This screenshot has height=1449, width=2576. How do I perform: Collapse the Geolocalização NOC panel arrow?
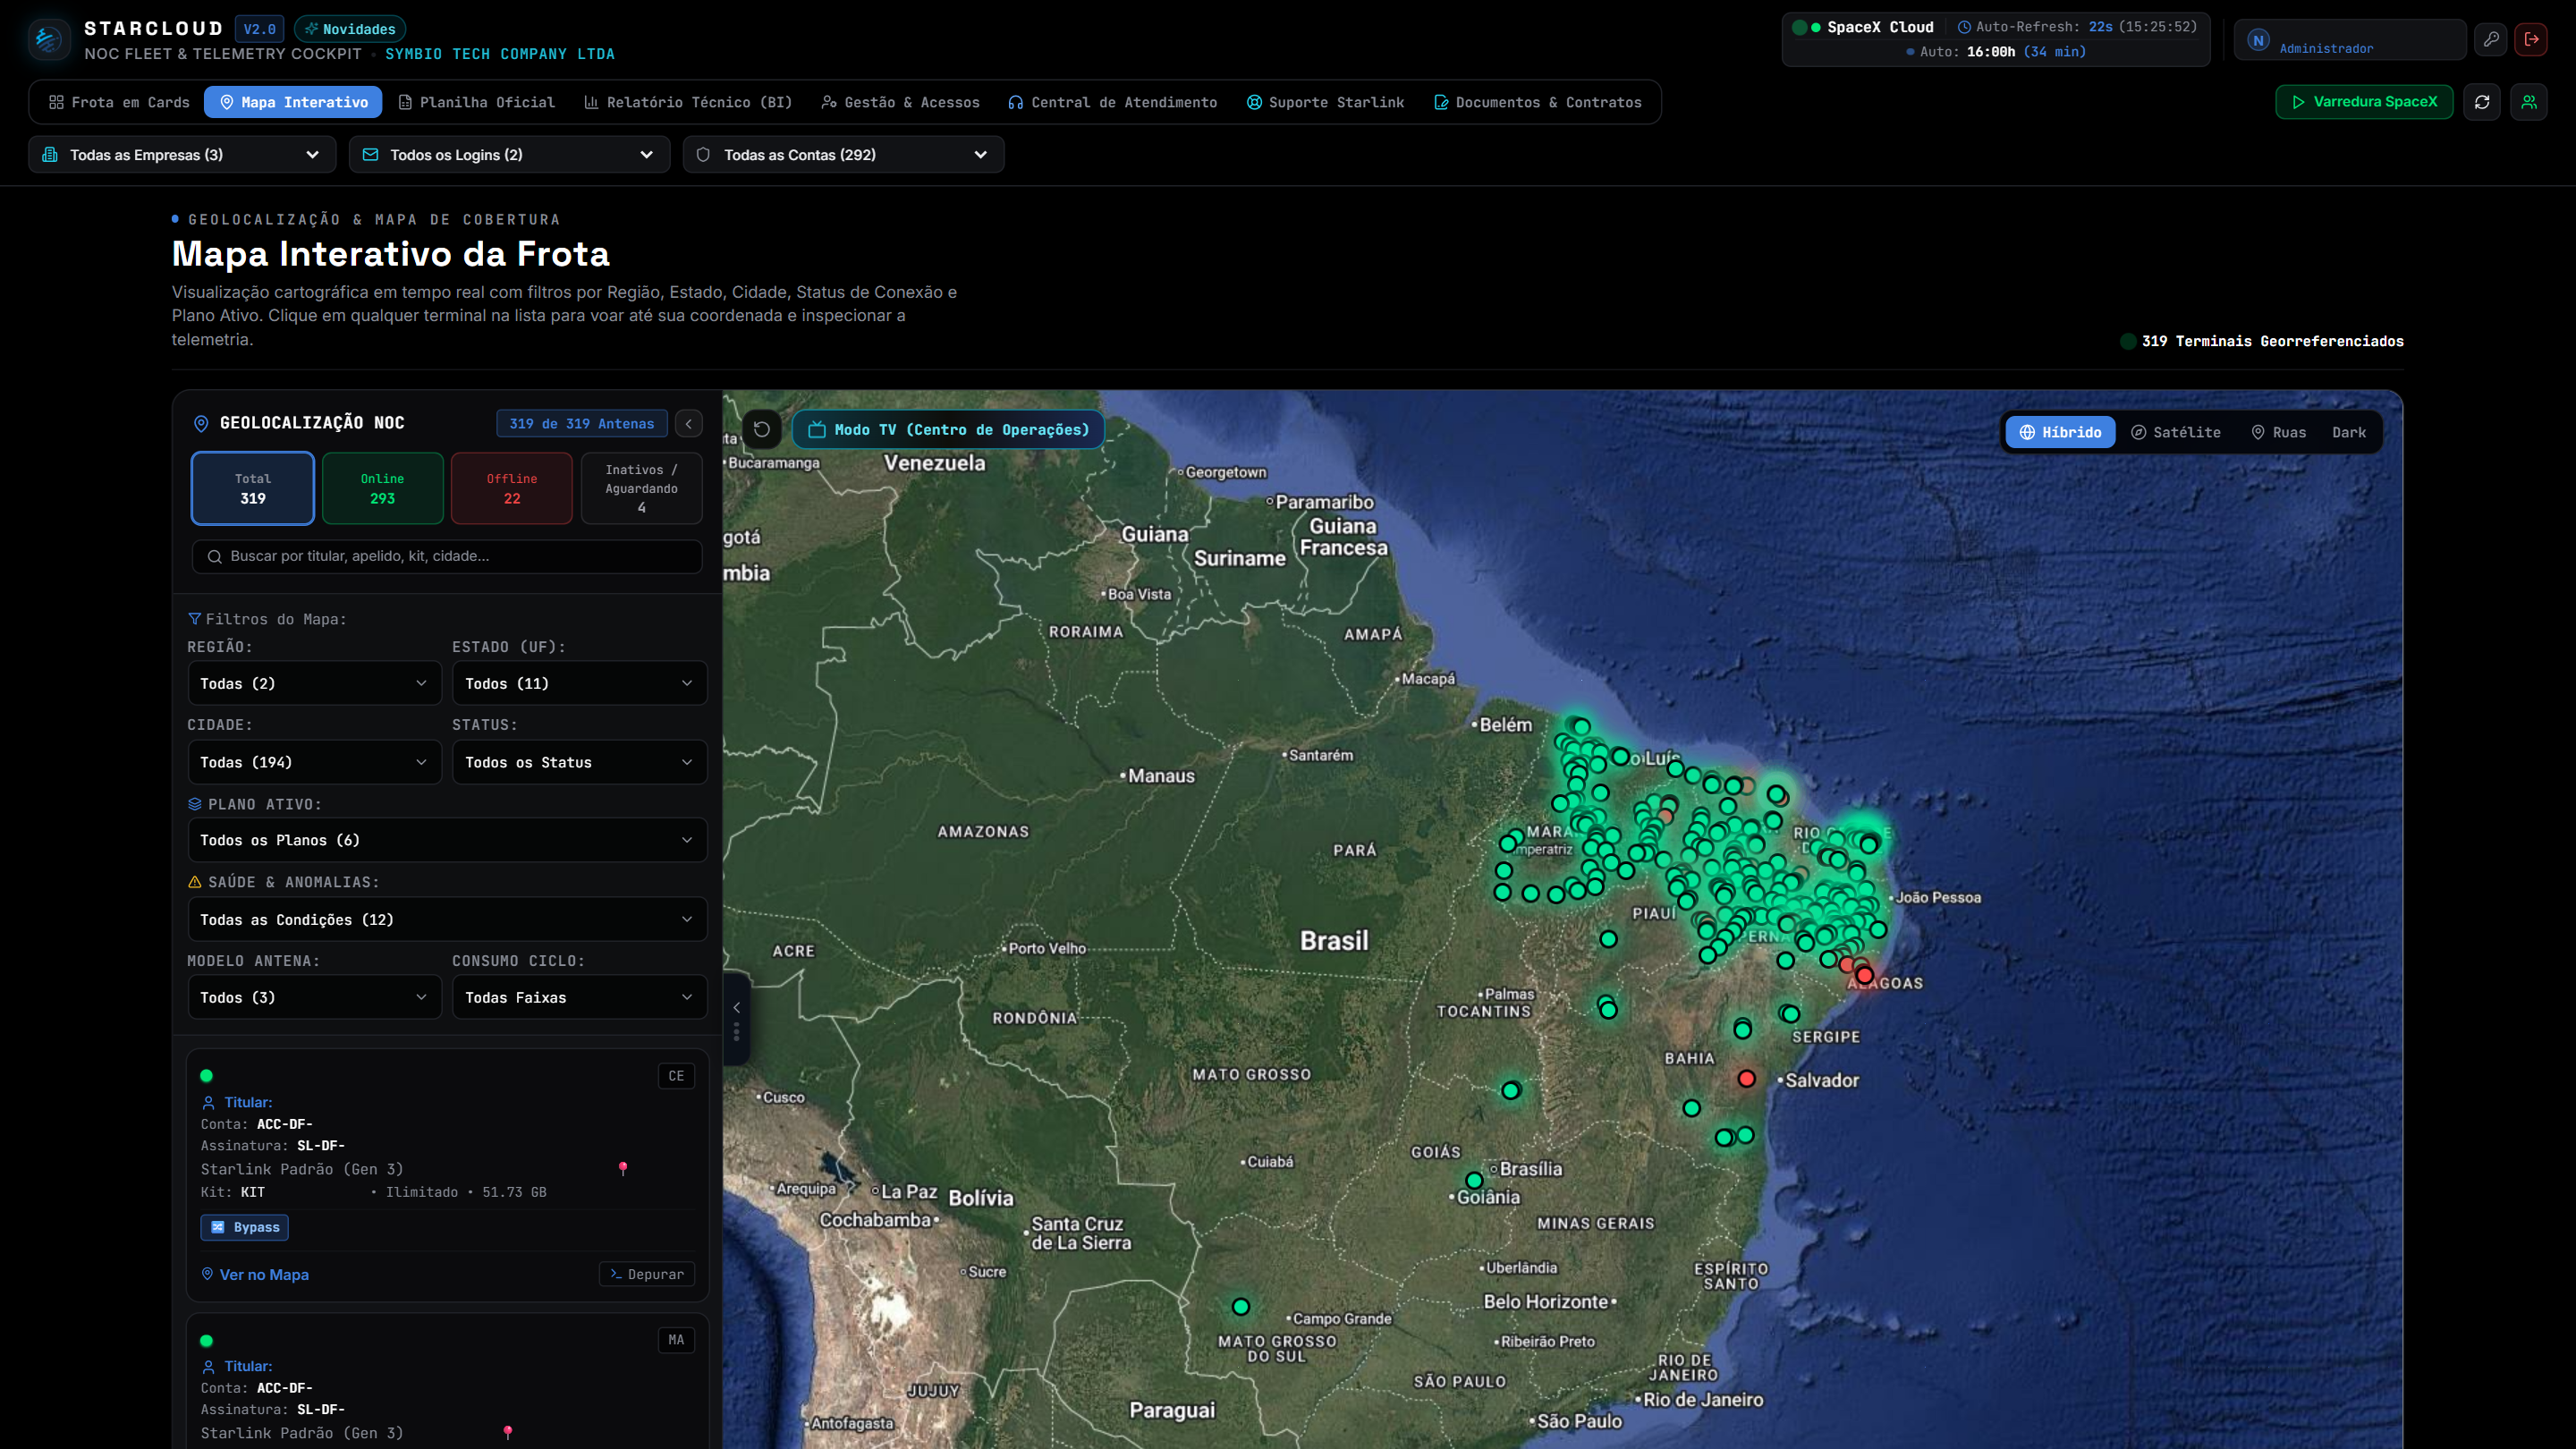pyautogui.click(x=689, y=424)
